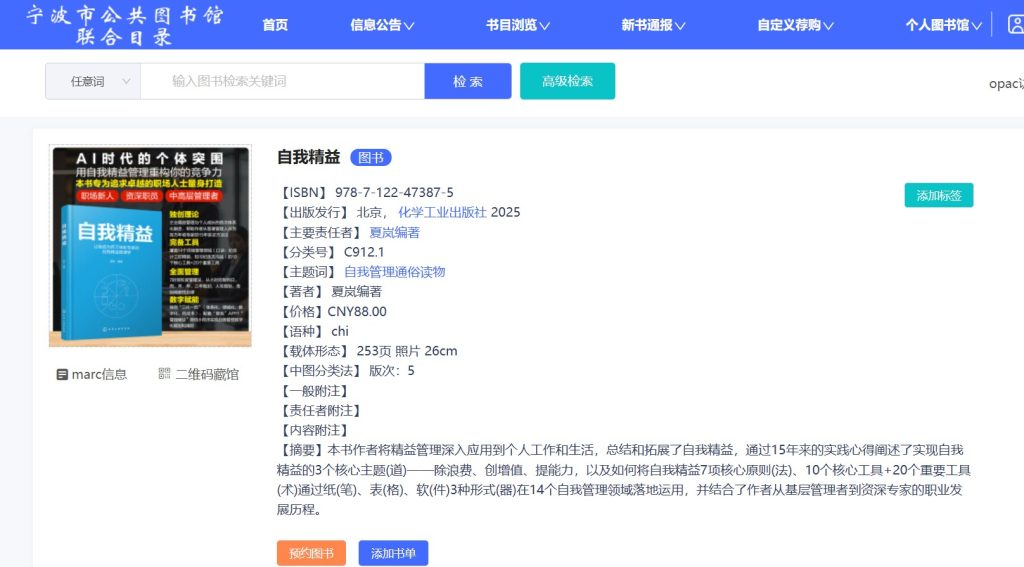This screenshot has width=1024, height=567.
Task: Follow the 自我管理通俗读物 subject link
Action: click(x=394, y=271)
